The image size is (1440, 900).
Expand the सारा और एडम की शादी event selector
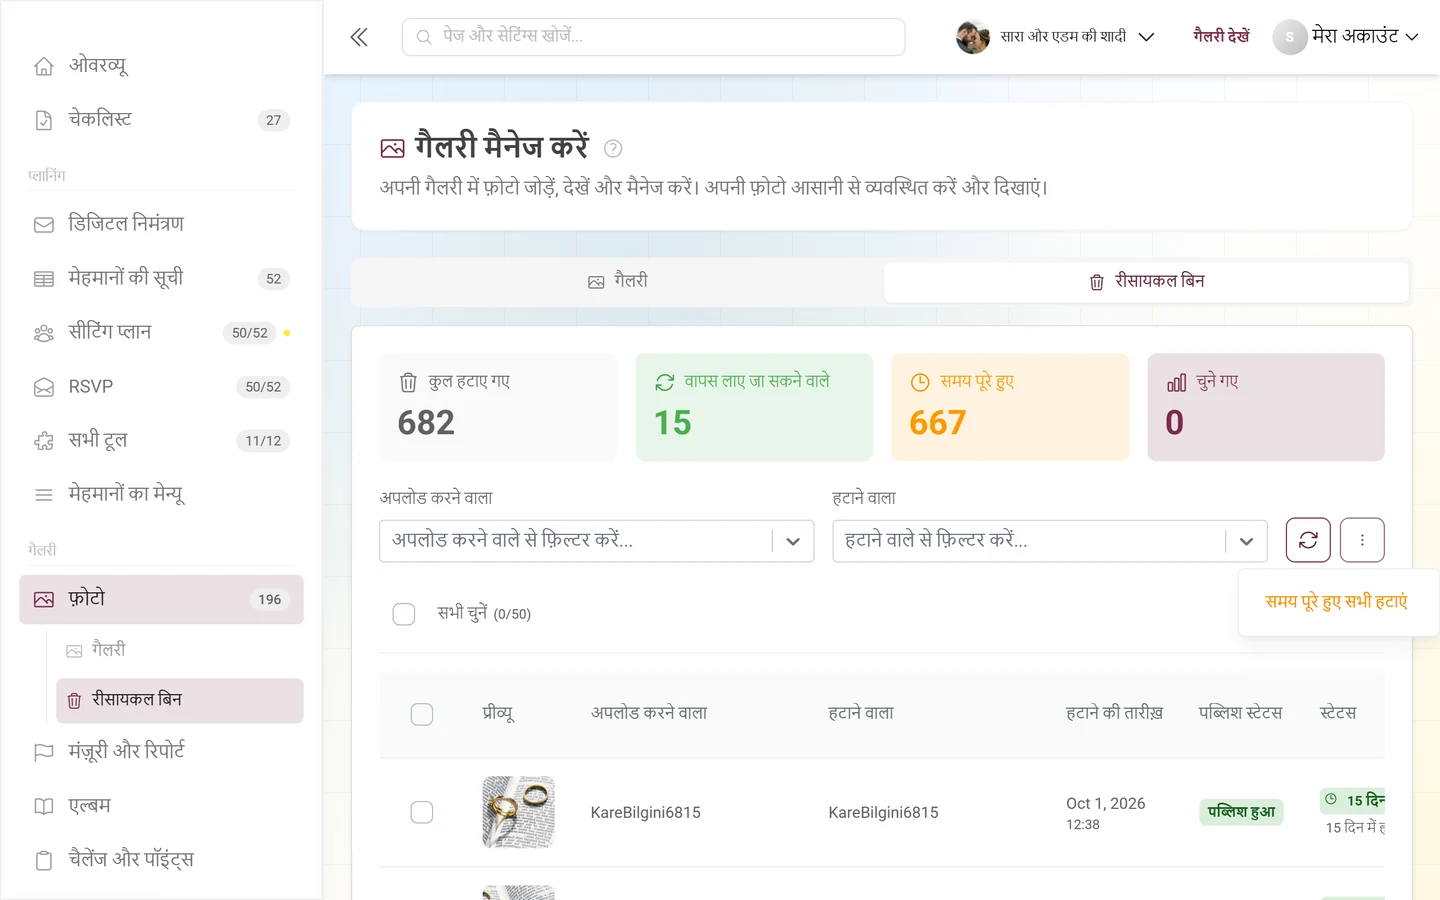click(1056, 37)
